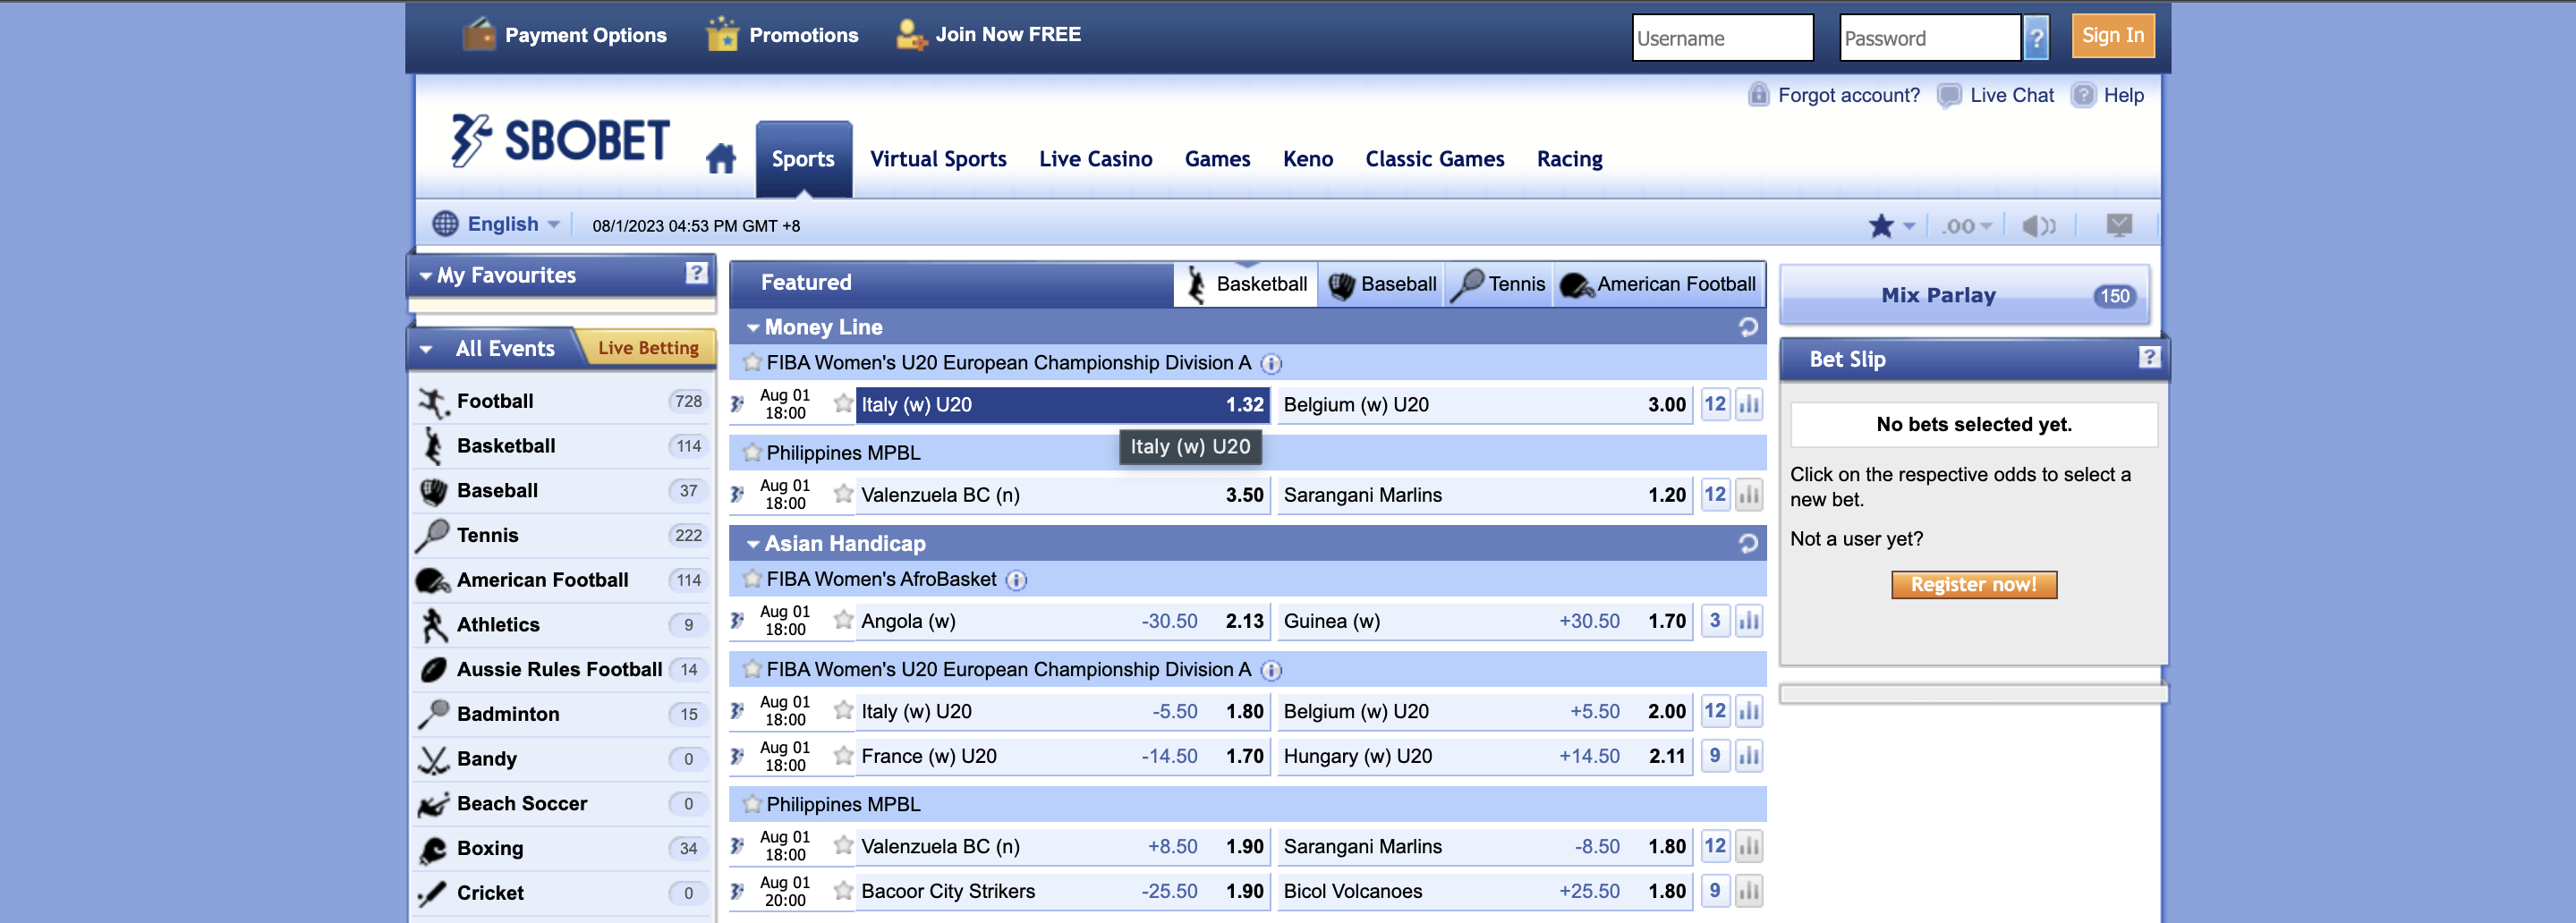Screen dimensions: 2576x923
Task: Favourite the Bacoor City Strikers match
Action: (843, 890)
